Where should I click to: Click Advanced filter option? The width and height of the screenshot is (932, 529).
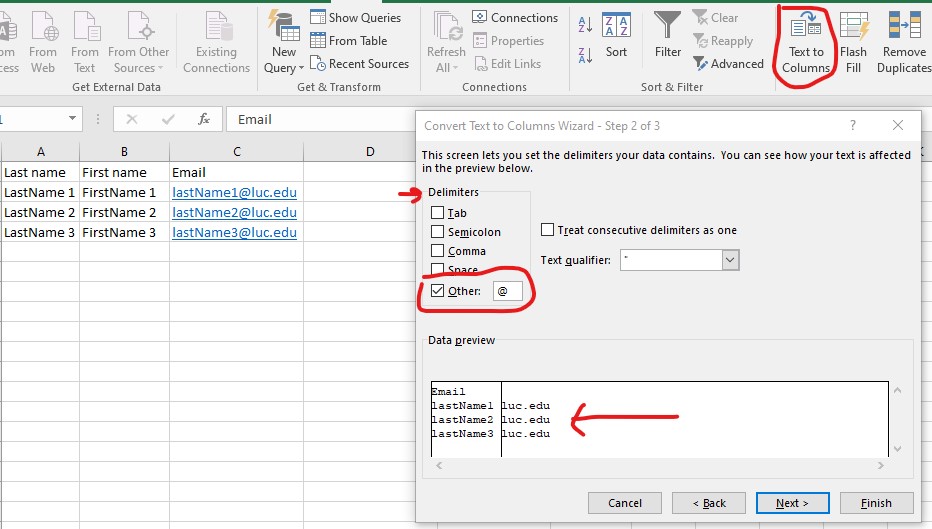[x=728, y=64]
